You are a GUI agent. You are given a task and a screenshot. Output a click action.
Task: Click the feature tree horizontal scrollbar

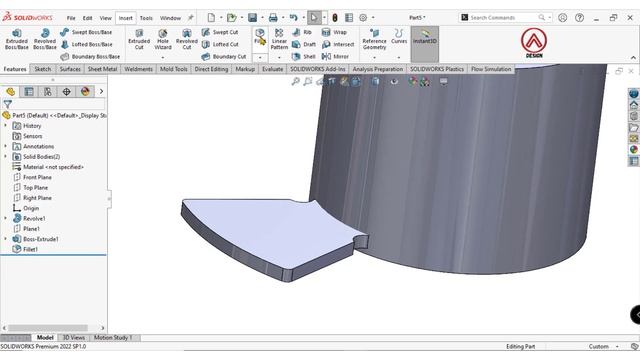tap(47, 328)
